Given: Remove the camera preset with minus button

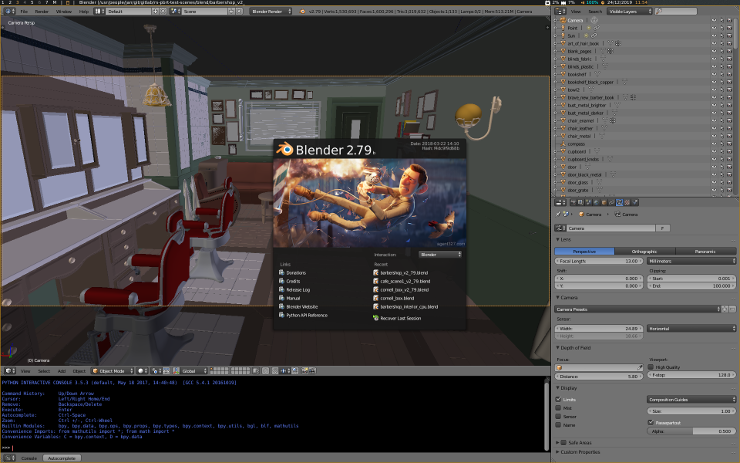Looking at the screenshot, I should (x=732, y=310).
